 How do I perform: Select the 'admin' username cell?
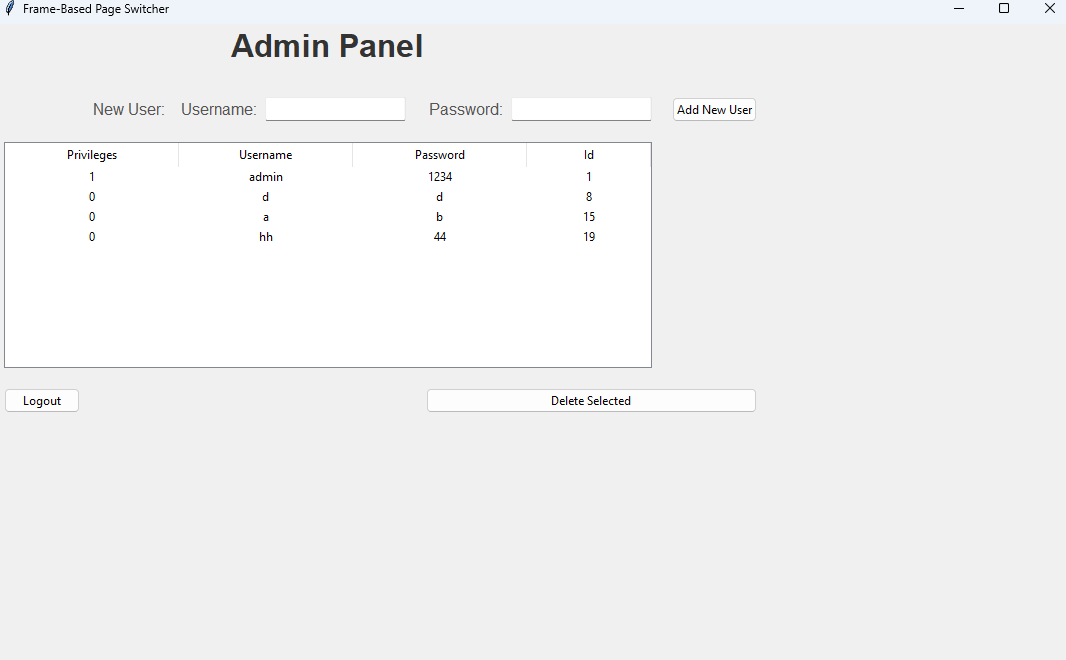[x=266, y=177]
